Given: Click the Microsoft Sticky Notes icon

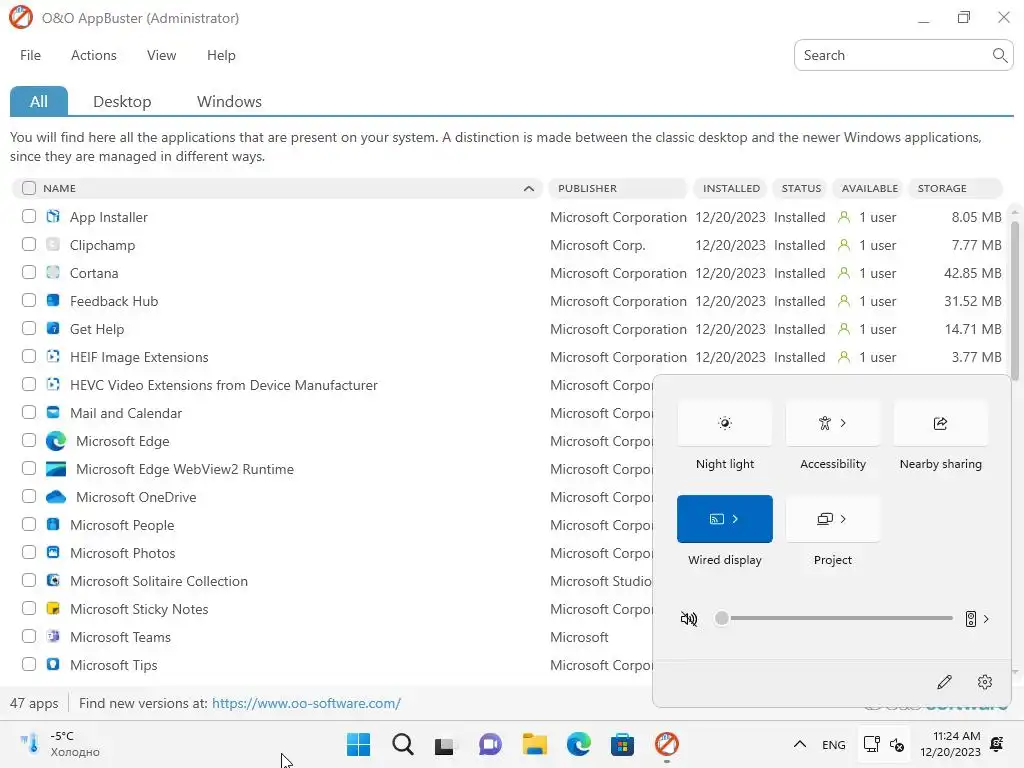Looking at the screenshot, I should coord(53,609).
